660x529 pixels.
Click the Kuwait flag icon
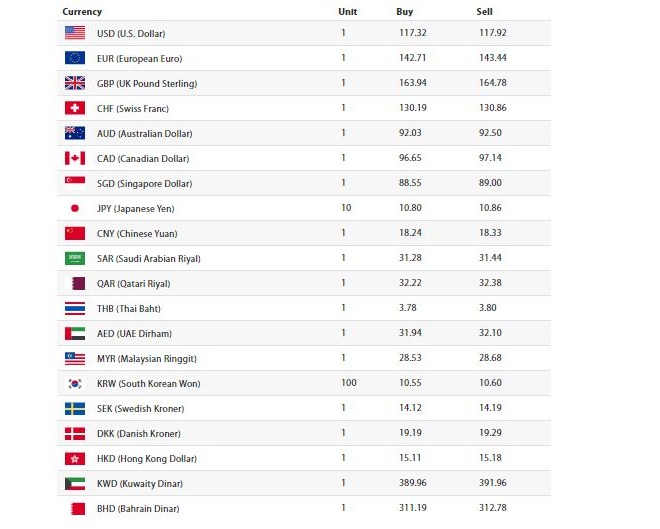(x=75, y=484)
